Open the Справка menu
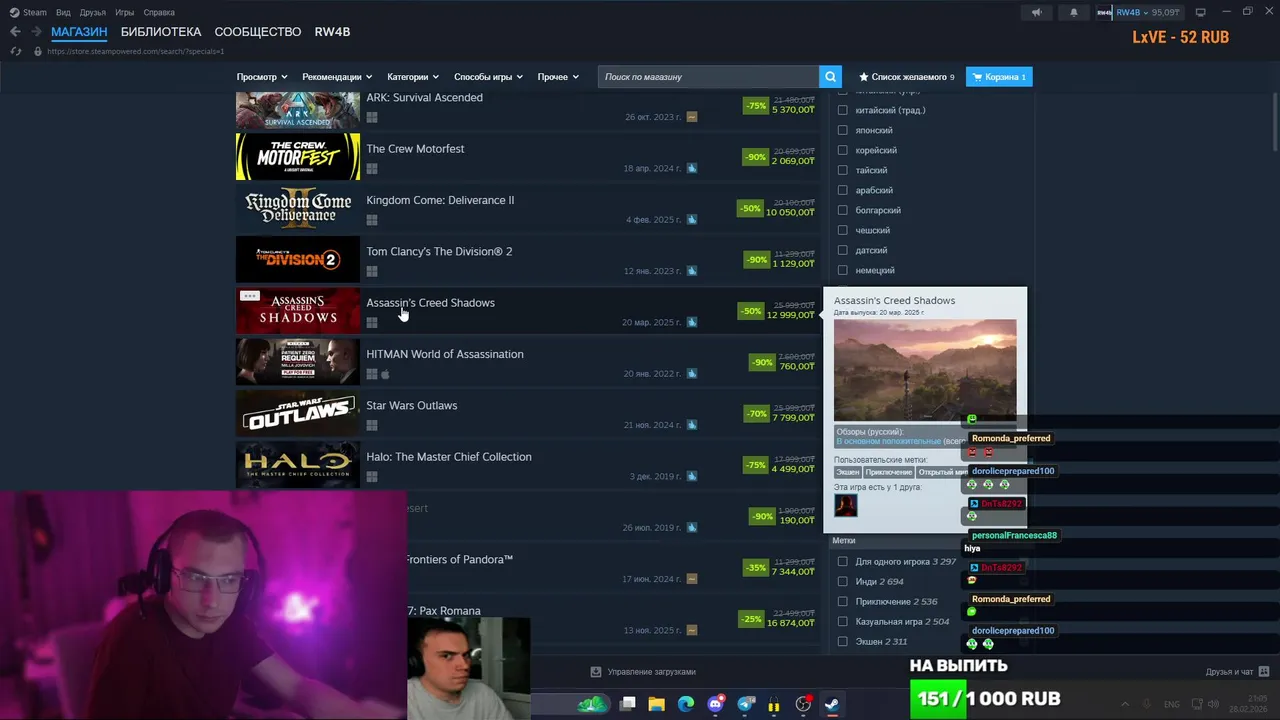 159,12
